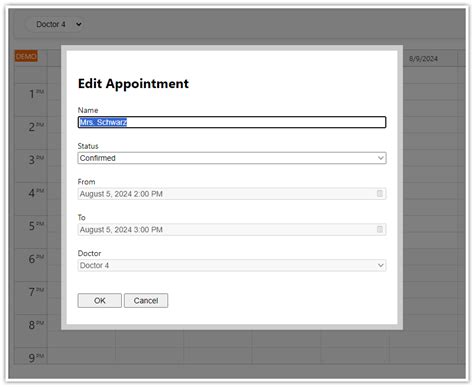Click the DEMO badge in the calendar corner
The image size is (474, 387).
coord(26,56)
